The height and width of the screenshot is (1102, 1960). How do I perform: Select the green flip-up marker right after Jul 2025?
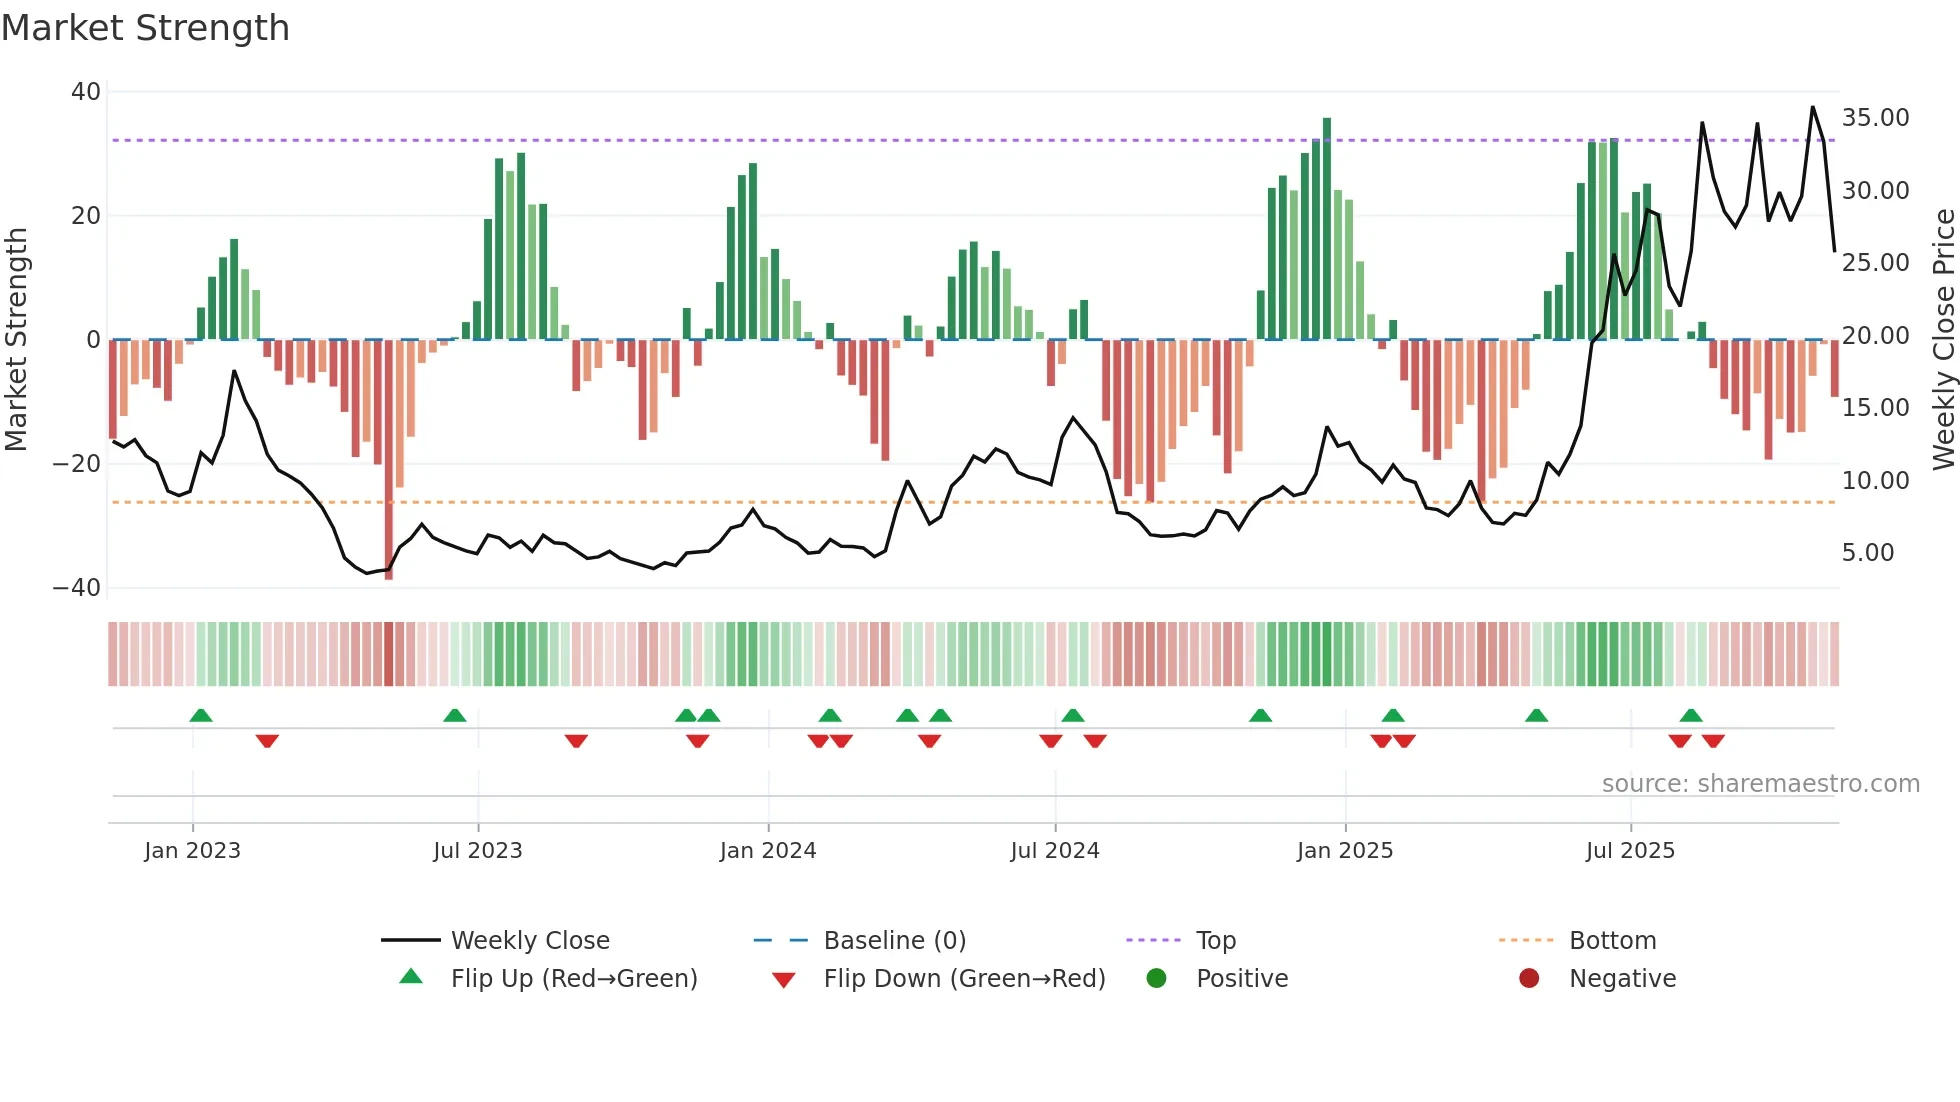[1691, 715]
